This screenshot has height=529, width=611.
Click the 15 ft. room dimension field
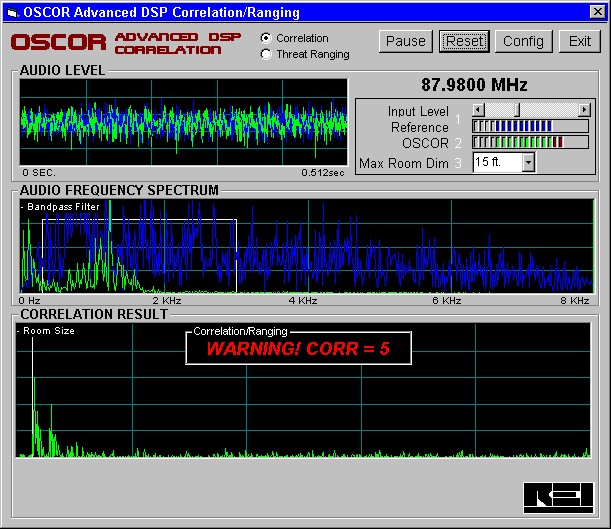(x=498, y=162)
